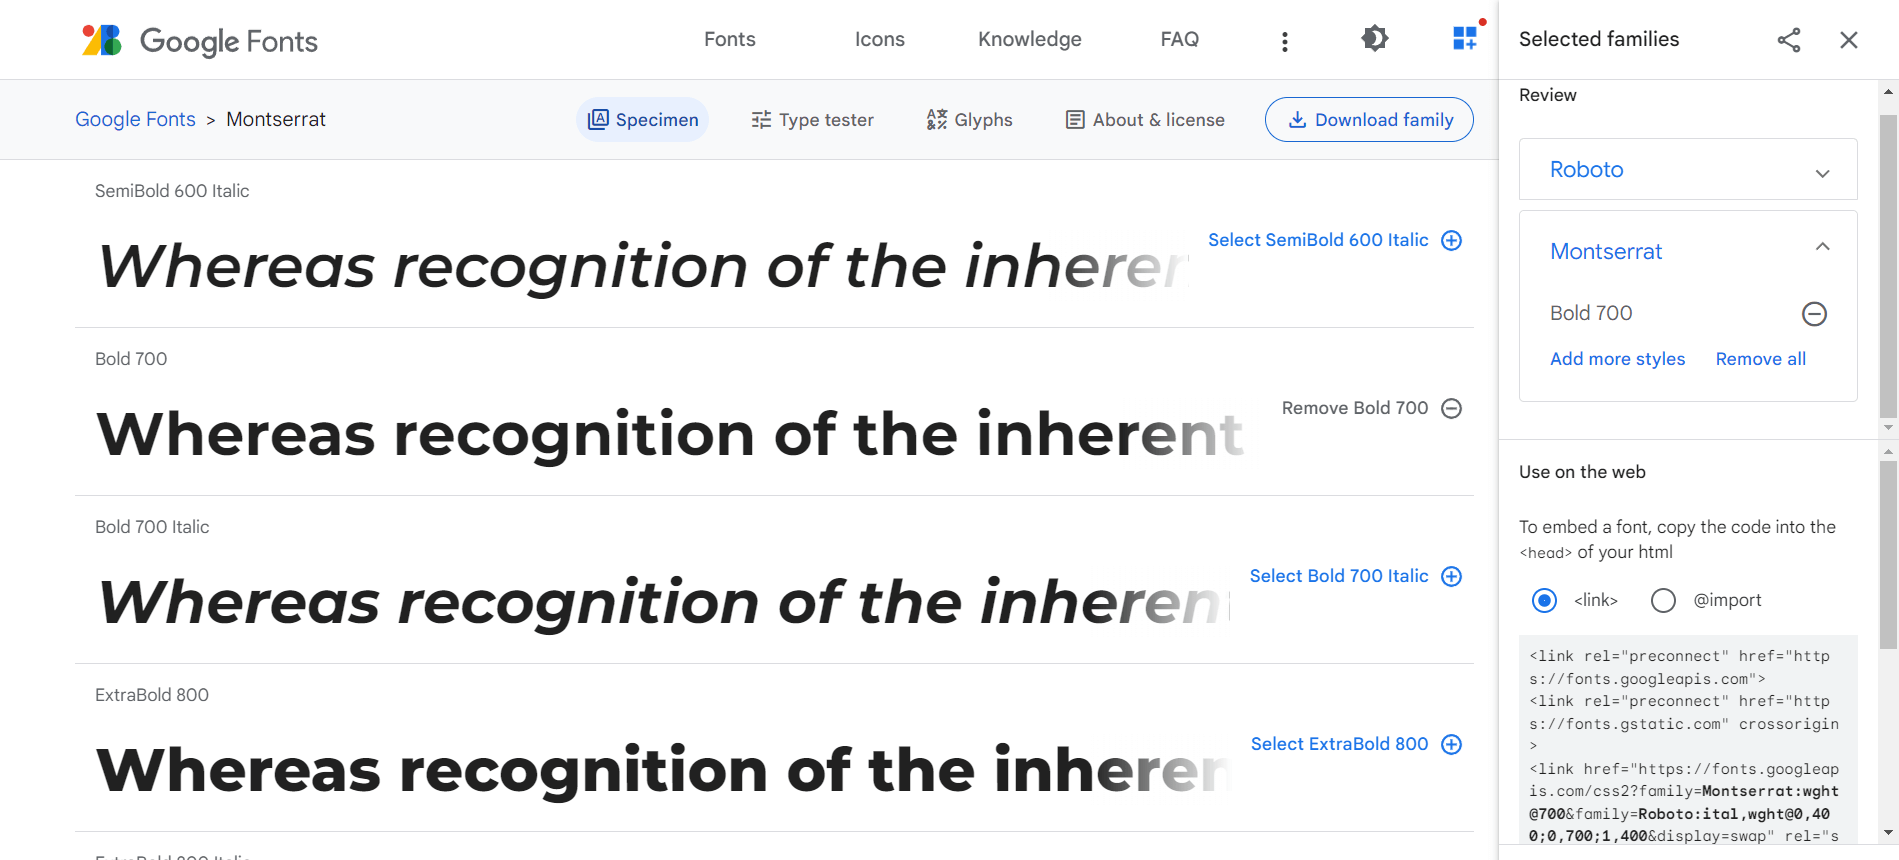Expand the Roboto family section
Viewport: 1899px width, 860px height.
[1822, 172]
